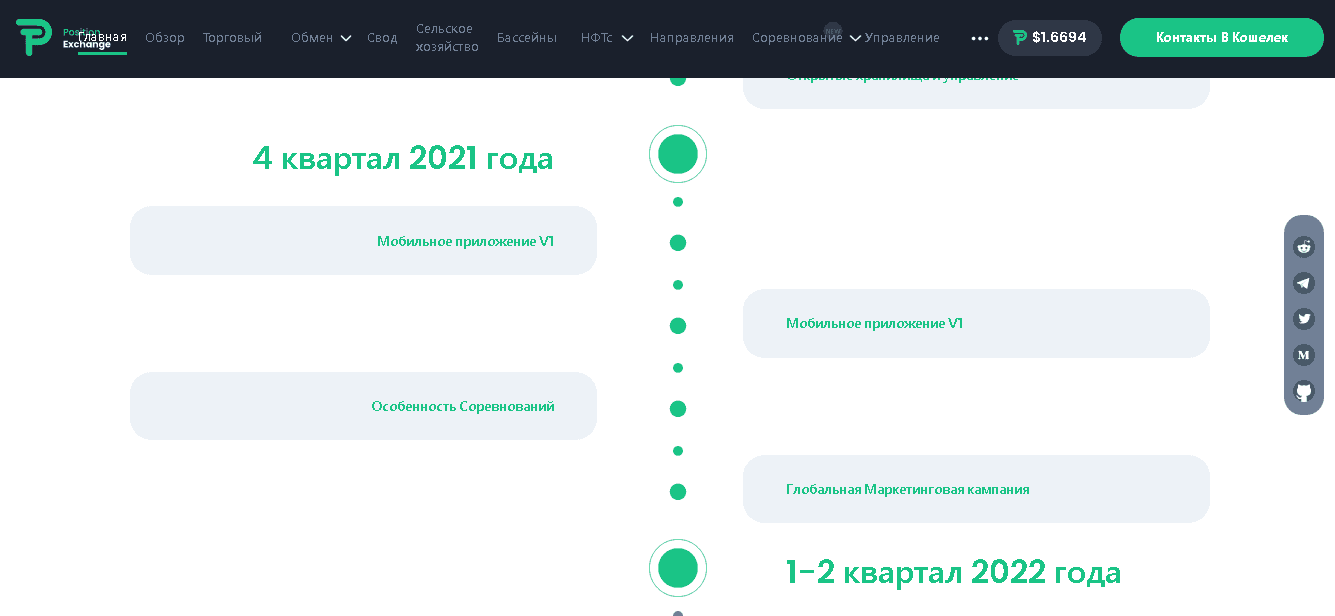
Task: Select the 4 квартал 2021 timeline marker
Action: pyautogui.click(x=678, y=154)
